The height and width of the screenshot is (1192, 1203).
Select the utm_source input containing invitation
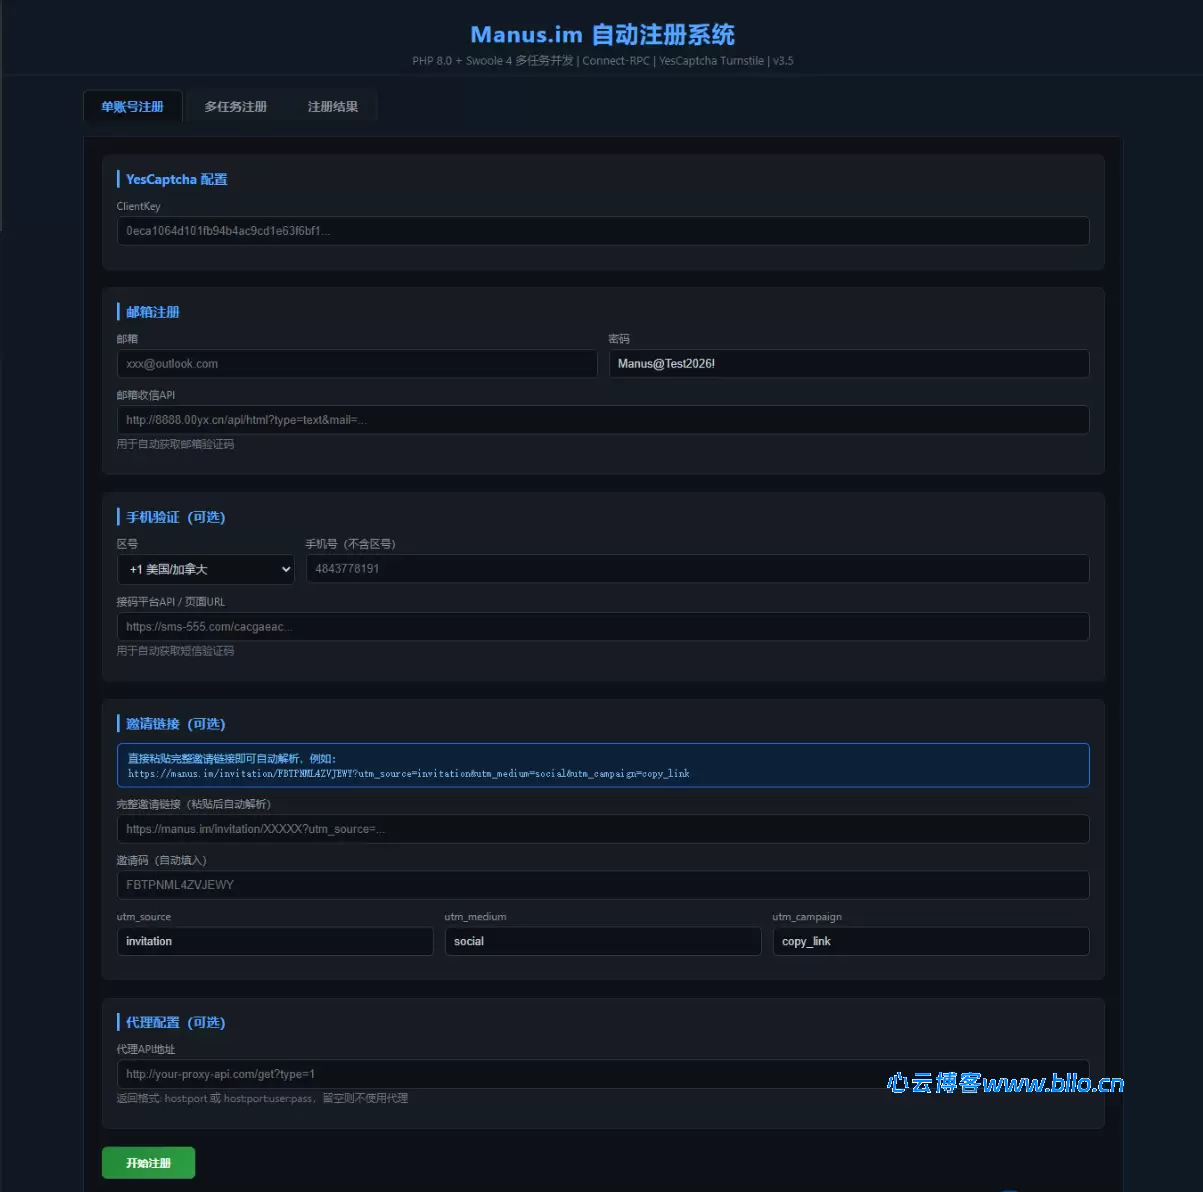tap(274, 941)
